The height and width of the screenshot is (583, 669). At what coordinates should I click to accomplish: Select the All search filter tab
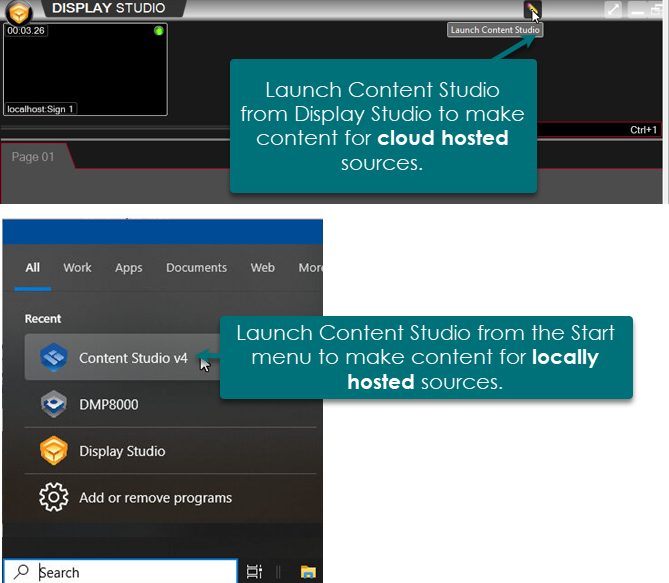(x=33, y=268)
